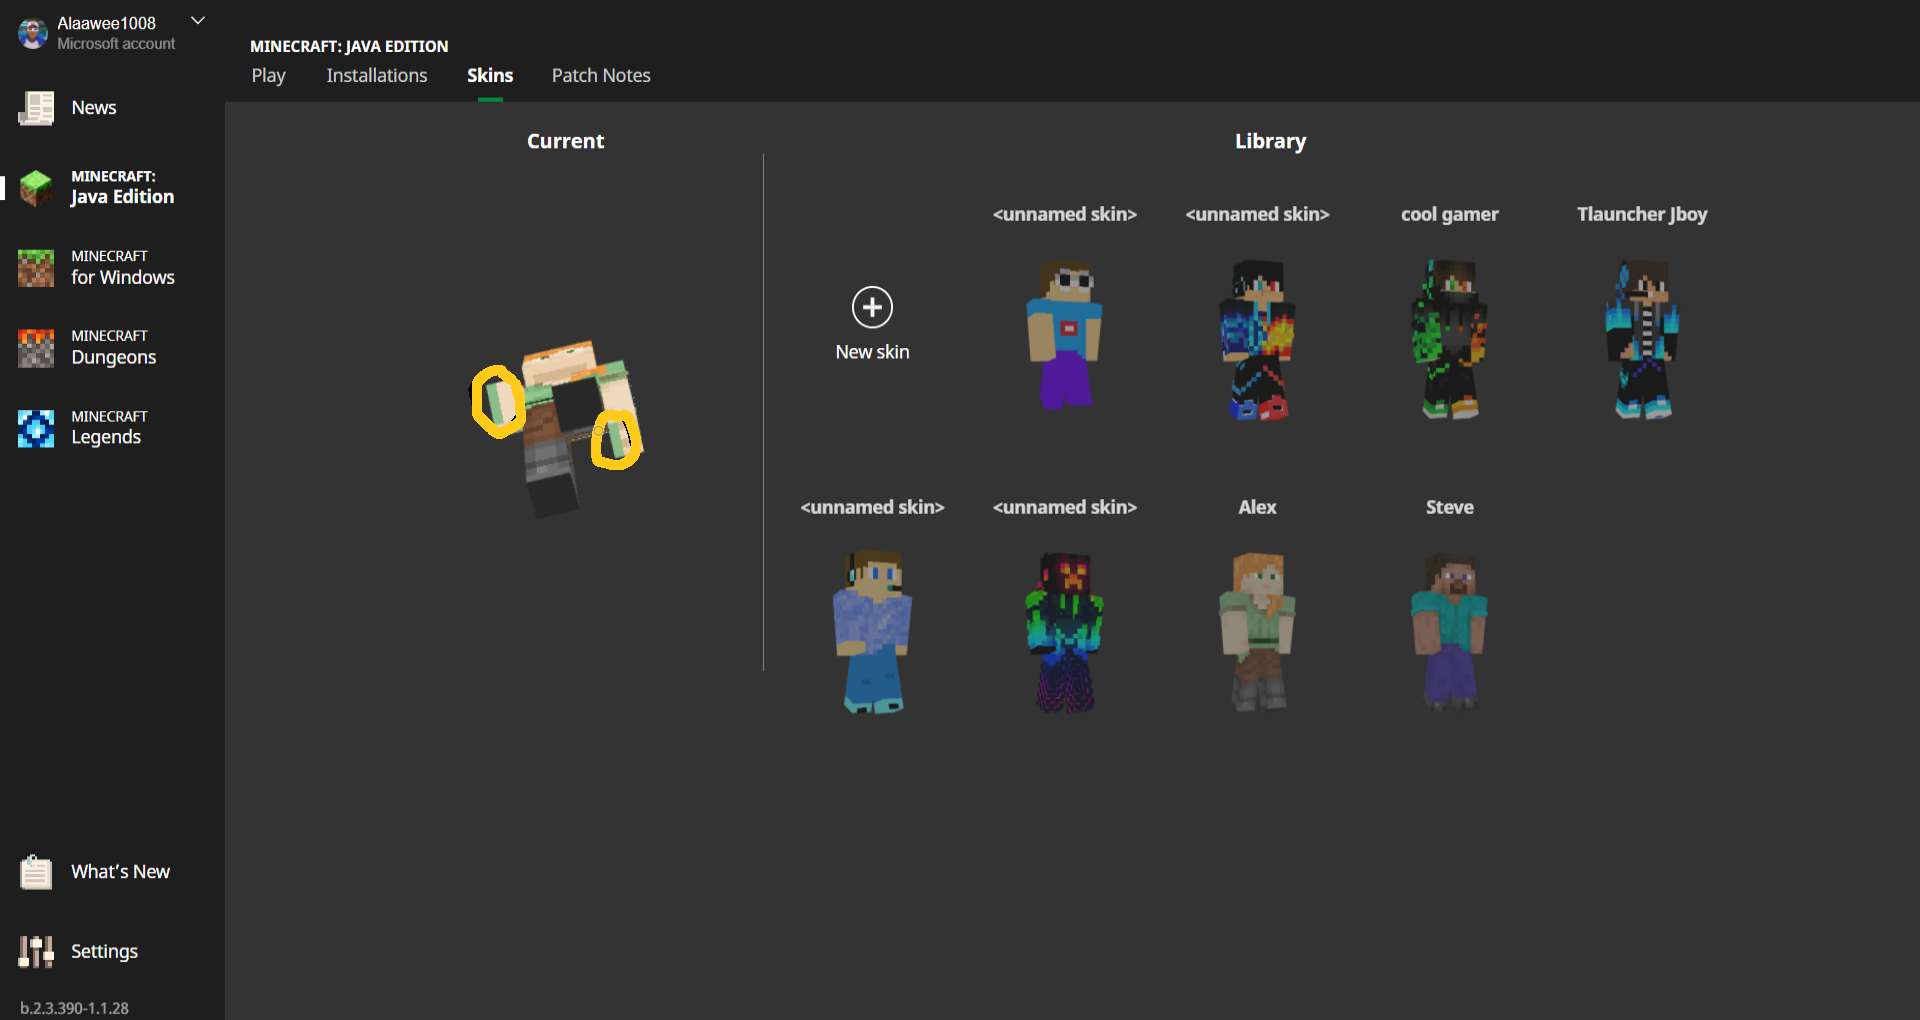Open the Patch Notes tab

click(601, 76)
